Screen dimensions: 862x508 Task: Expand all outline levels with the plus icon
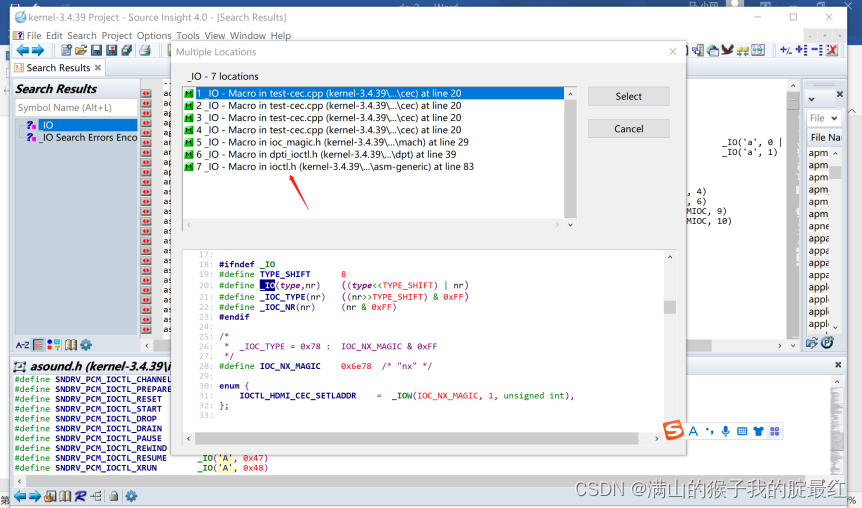pyautogui.click(x=802, y=50)
